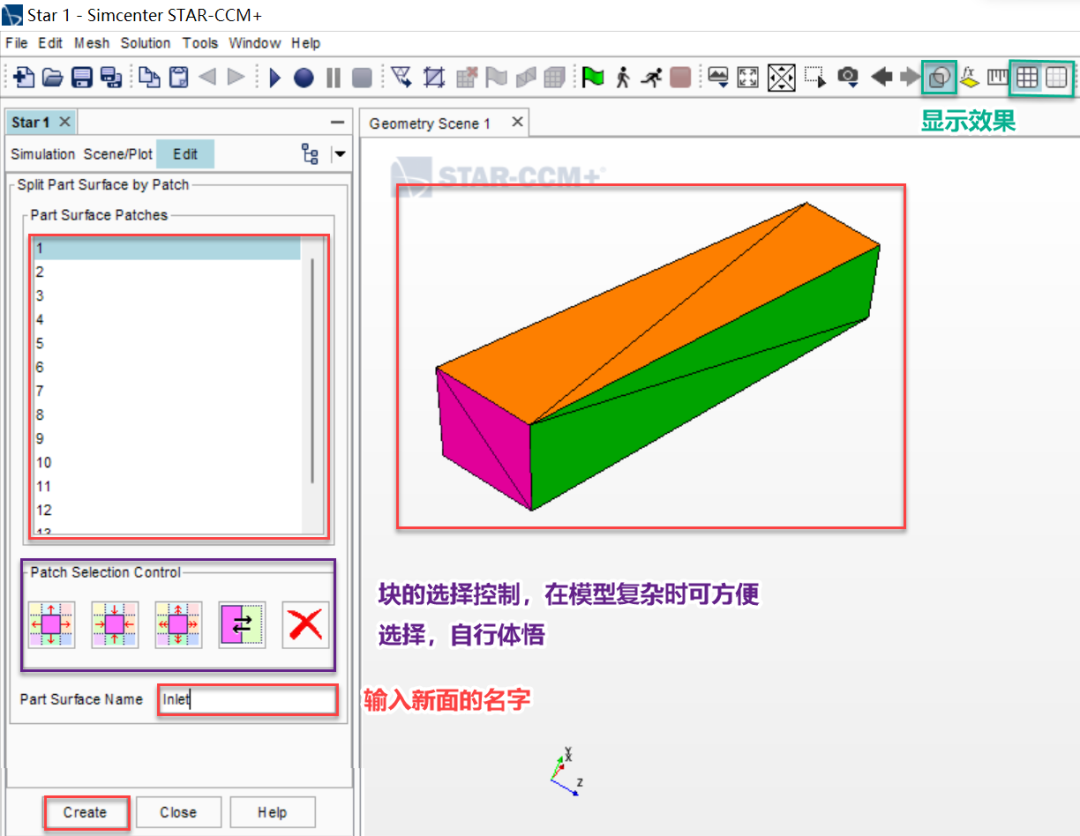
Task: Close the Star 1 panel tab
Action: pos(65,122)
